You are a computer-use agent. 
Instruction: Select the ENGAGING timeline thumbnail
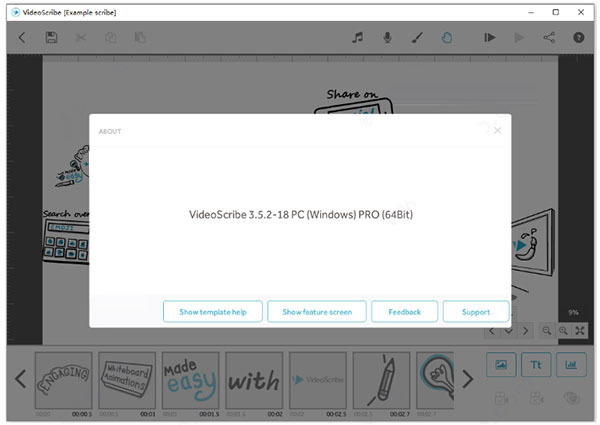tap(64, 381)
